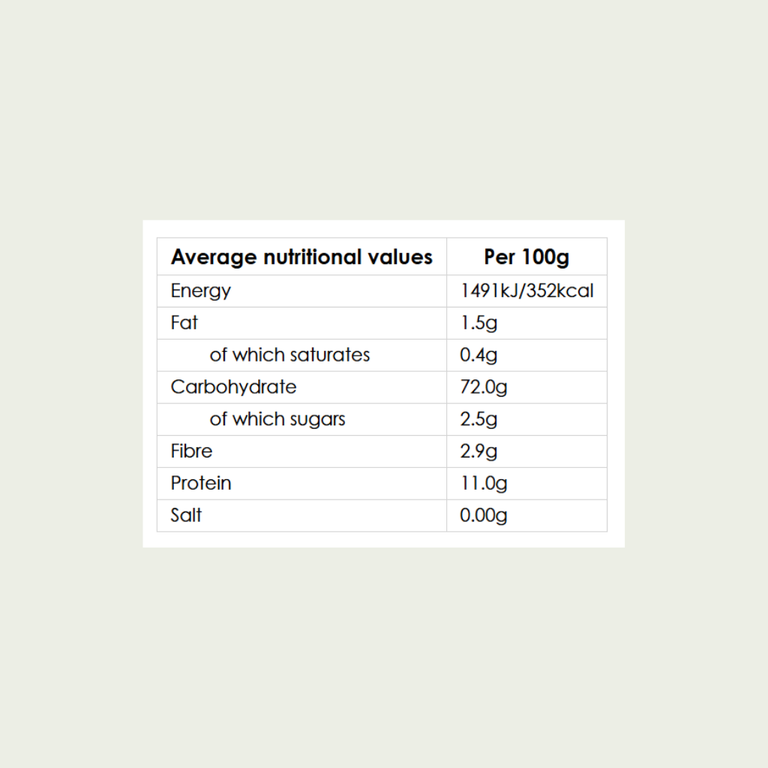Select the Fat row label

click(184, 323)
